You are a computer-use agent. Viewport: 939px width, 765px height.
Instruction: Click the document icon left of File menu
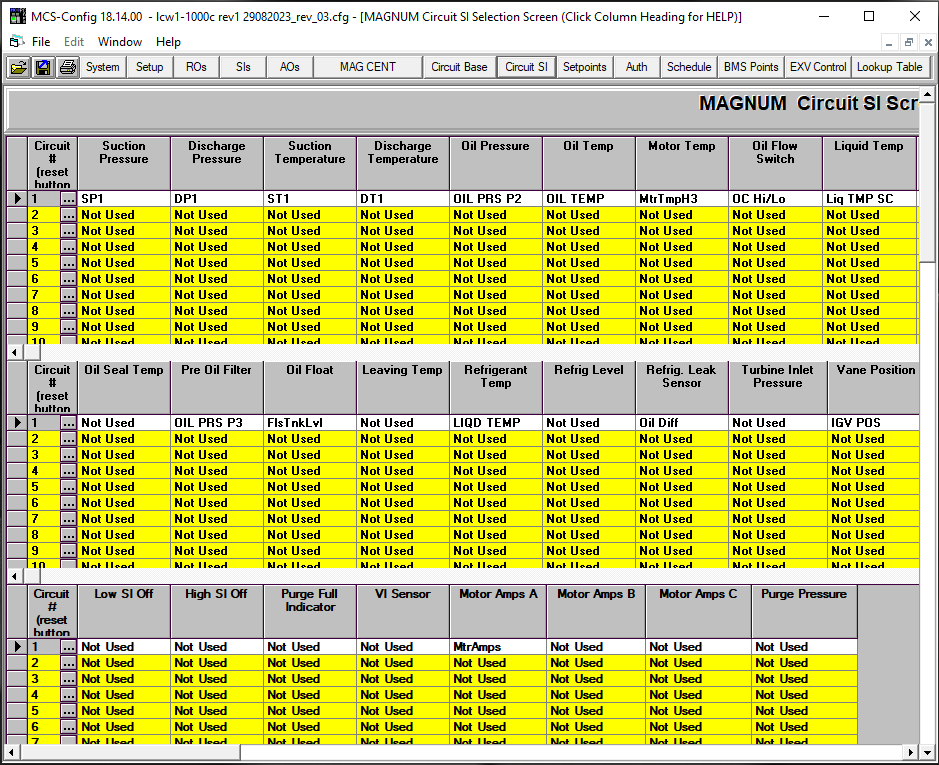click(x=16, y=42)
